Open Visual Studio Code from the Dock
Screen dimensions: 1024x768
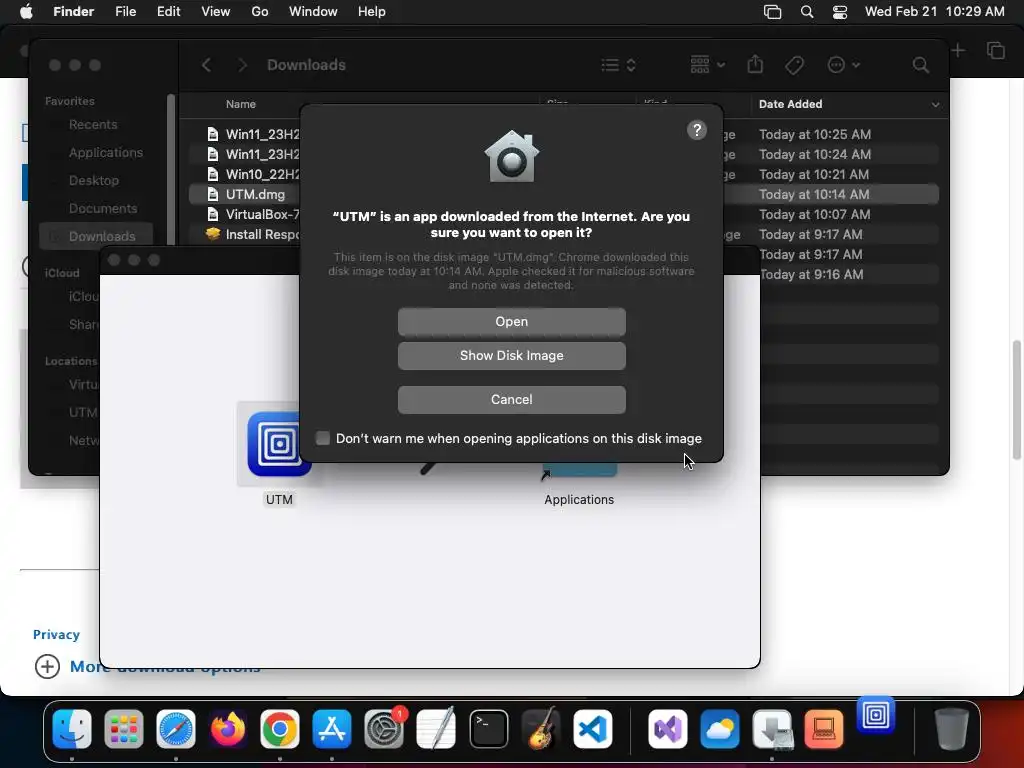coord(593,729)
